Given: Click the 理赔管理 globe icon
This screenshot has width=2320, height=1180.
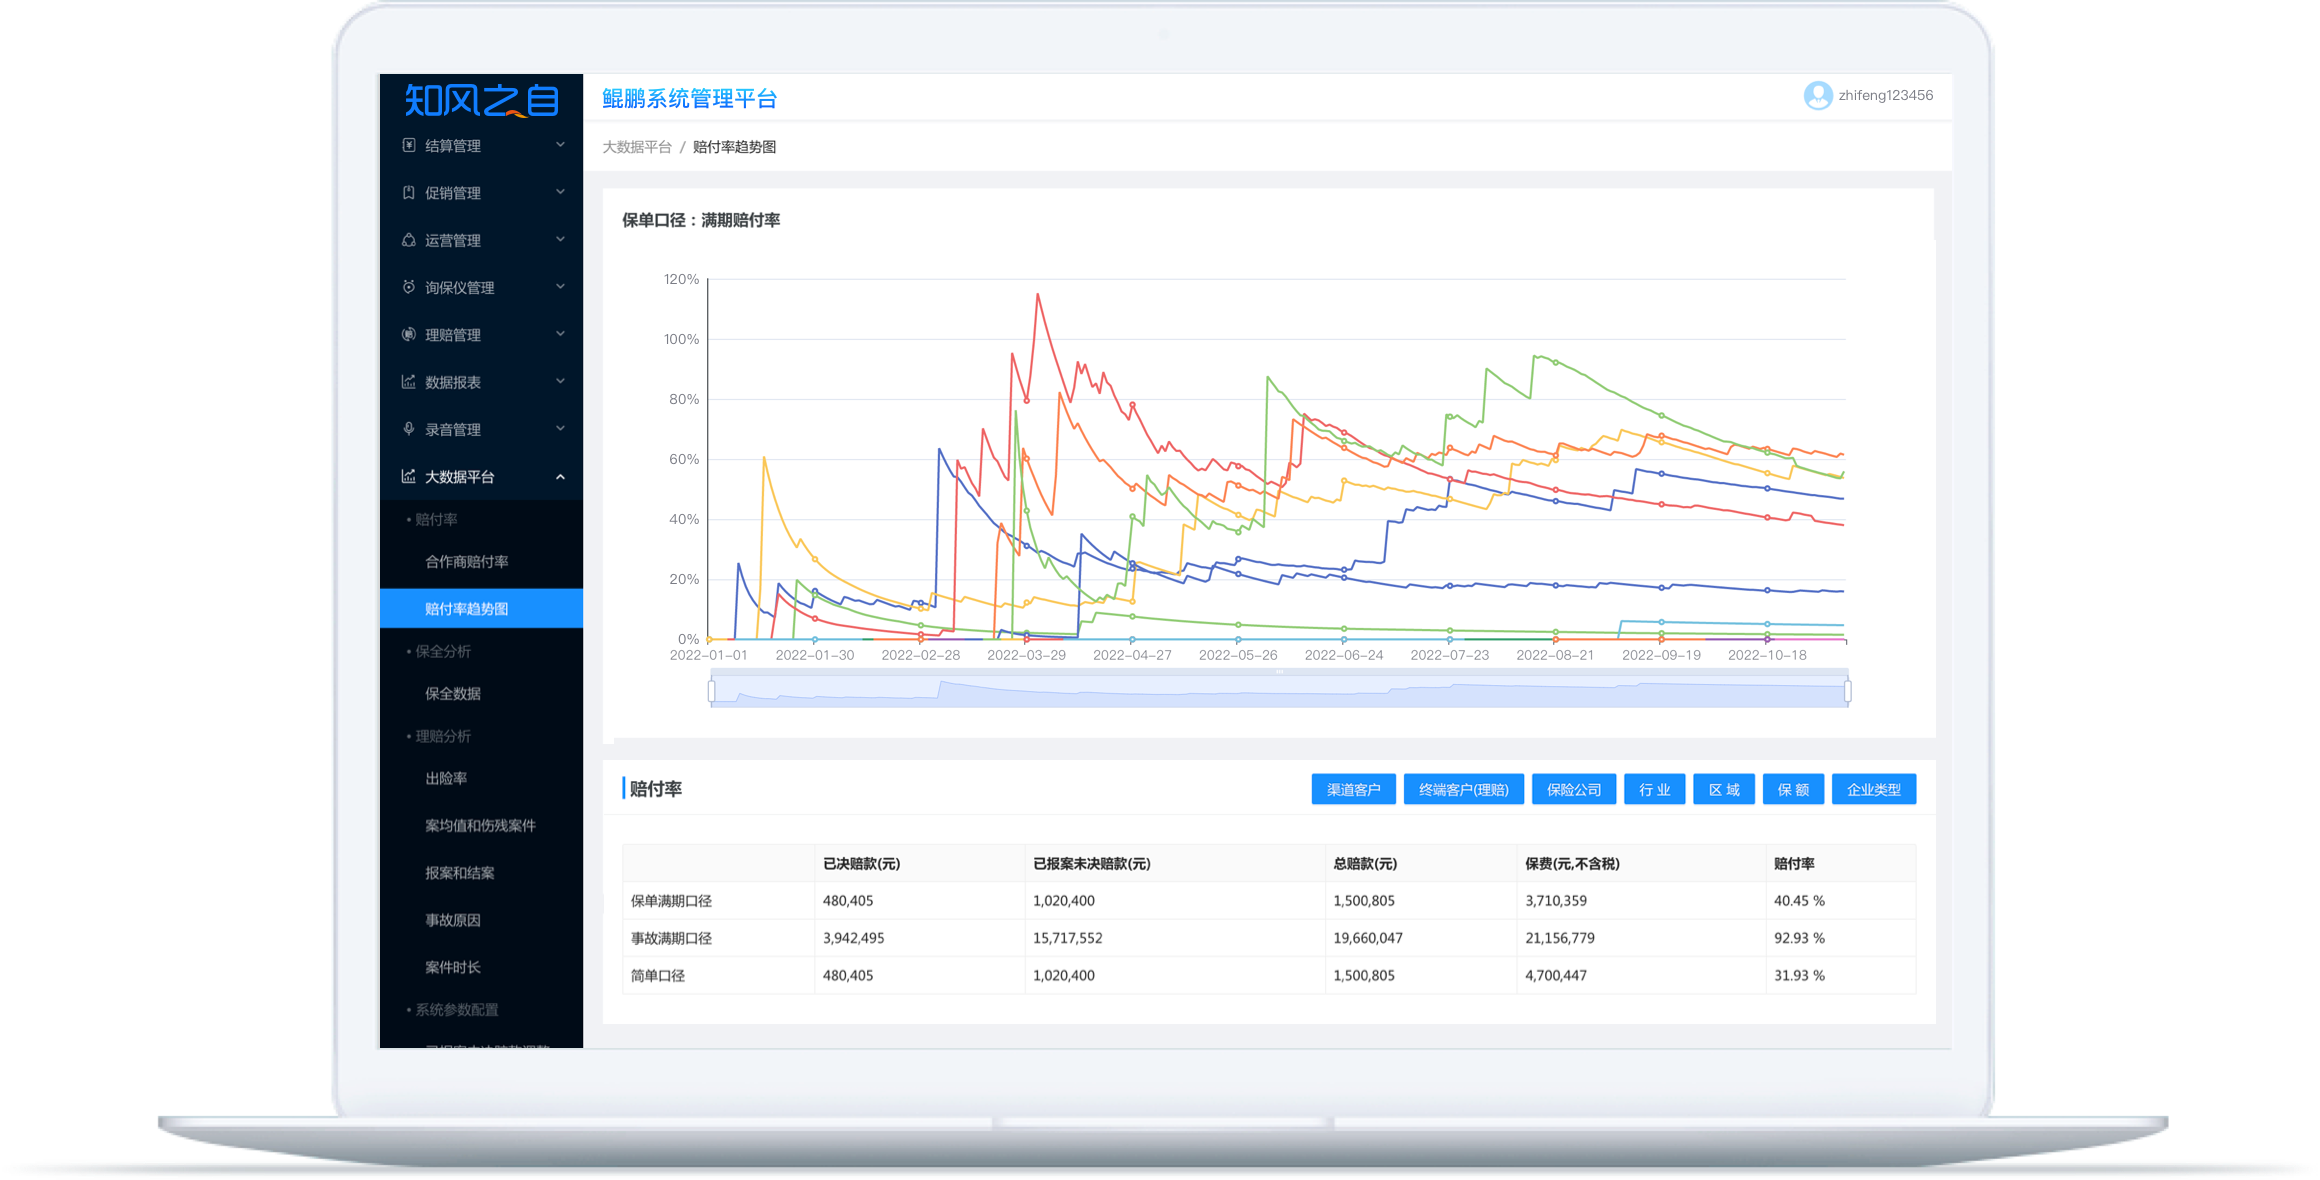Looking at the screenshot, I should click(408, 334).
